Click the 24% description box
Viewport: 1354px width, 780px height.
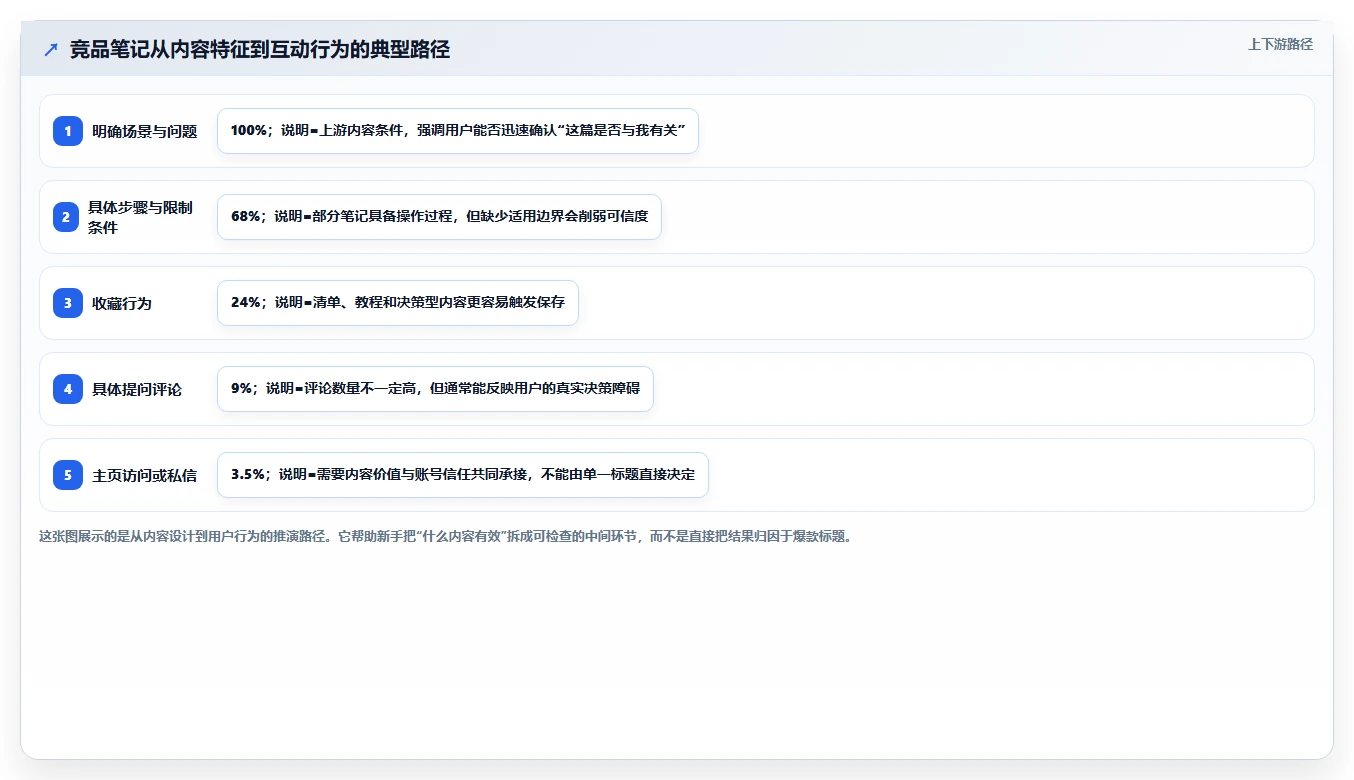pyautogui.click(x=398, y=303)
